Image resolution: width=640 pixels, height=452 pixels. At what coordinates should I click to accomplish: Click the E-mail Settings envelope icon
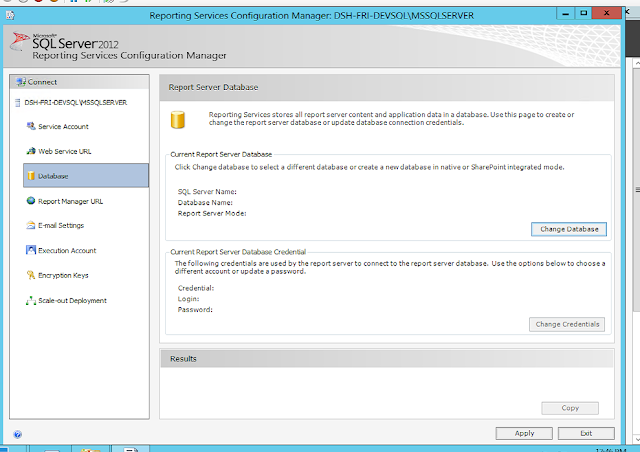click(31, 225)
